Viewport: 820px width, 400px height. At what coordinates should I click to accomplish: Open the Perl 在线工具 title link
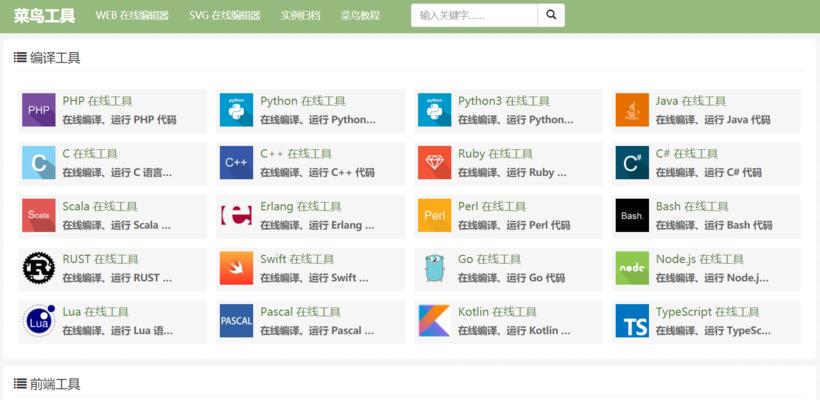point(492,207)
